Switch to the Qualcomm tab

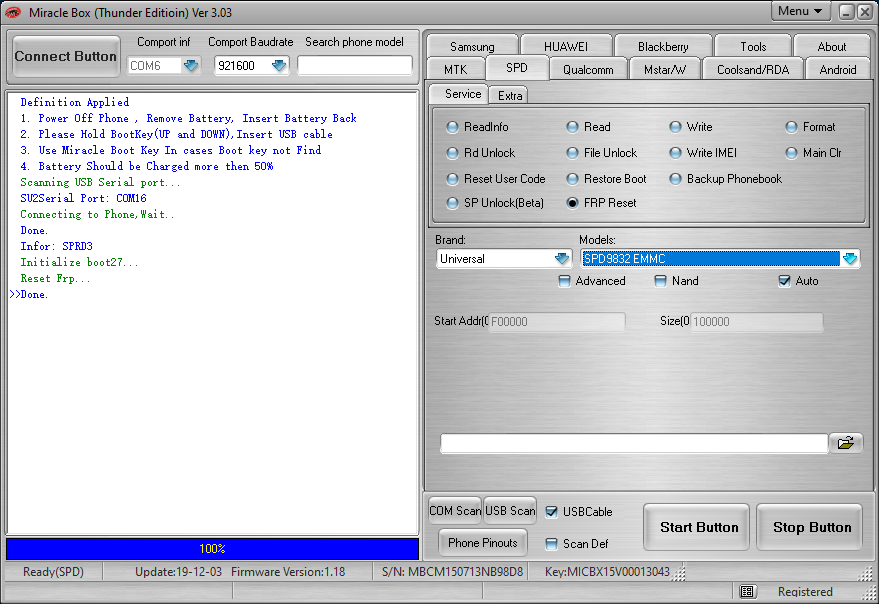point(588,70)
